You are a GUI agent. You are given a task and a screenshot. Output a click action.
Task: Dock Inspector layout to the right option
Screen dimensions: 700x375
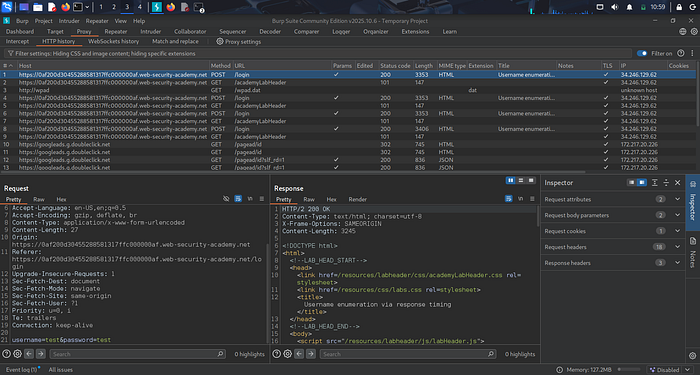(642, 183)
